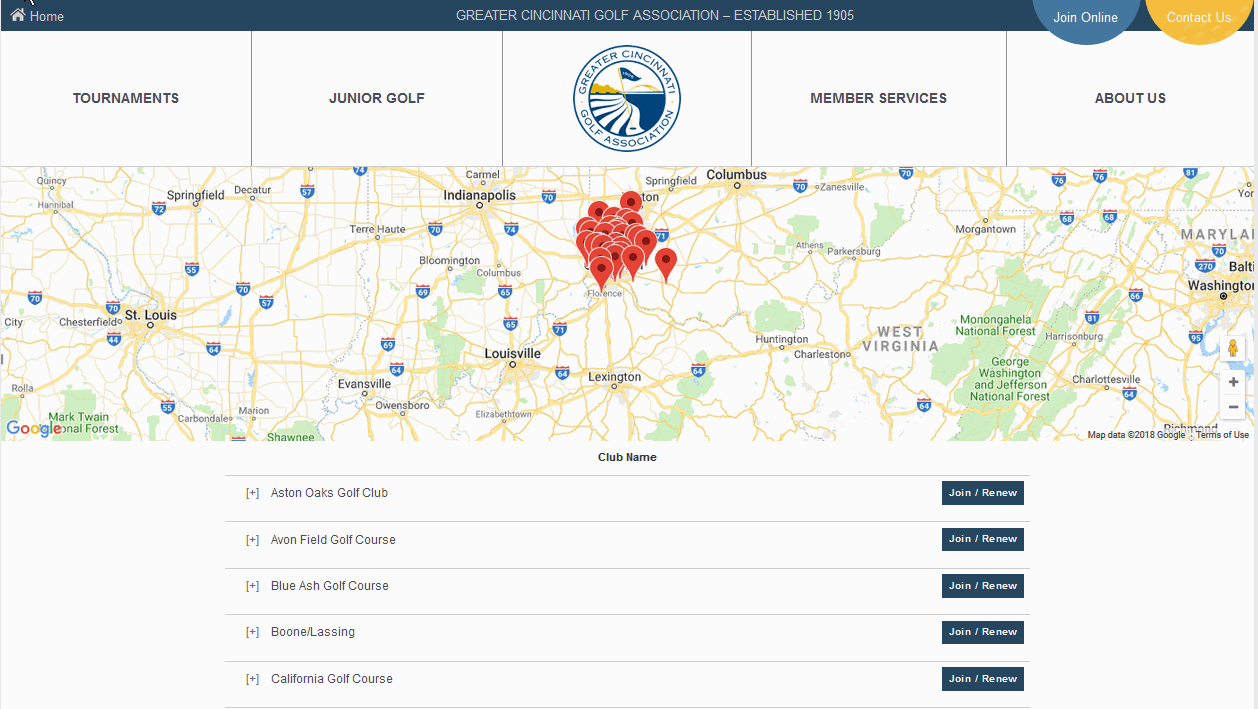
Task: Select the Avon Field Golf Course name
Action: 333,540
